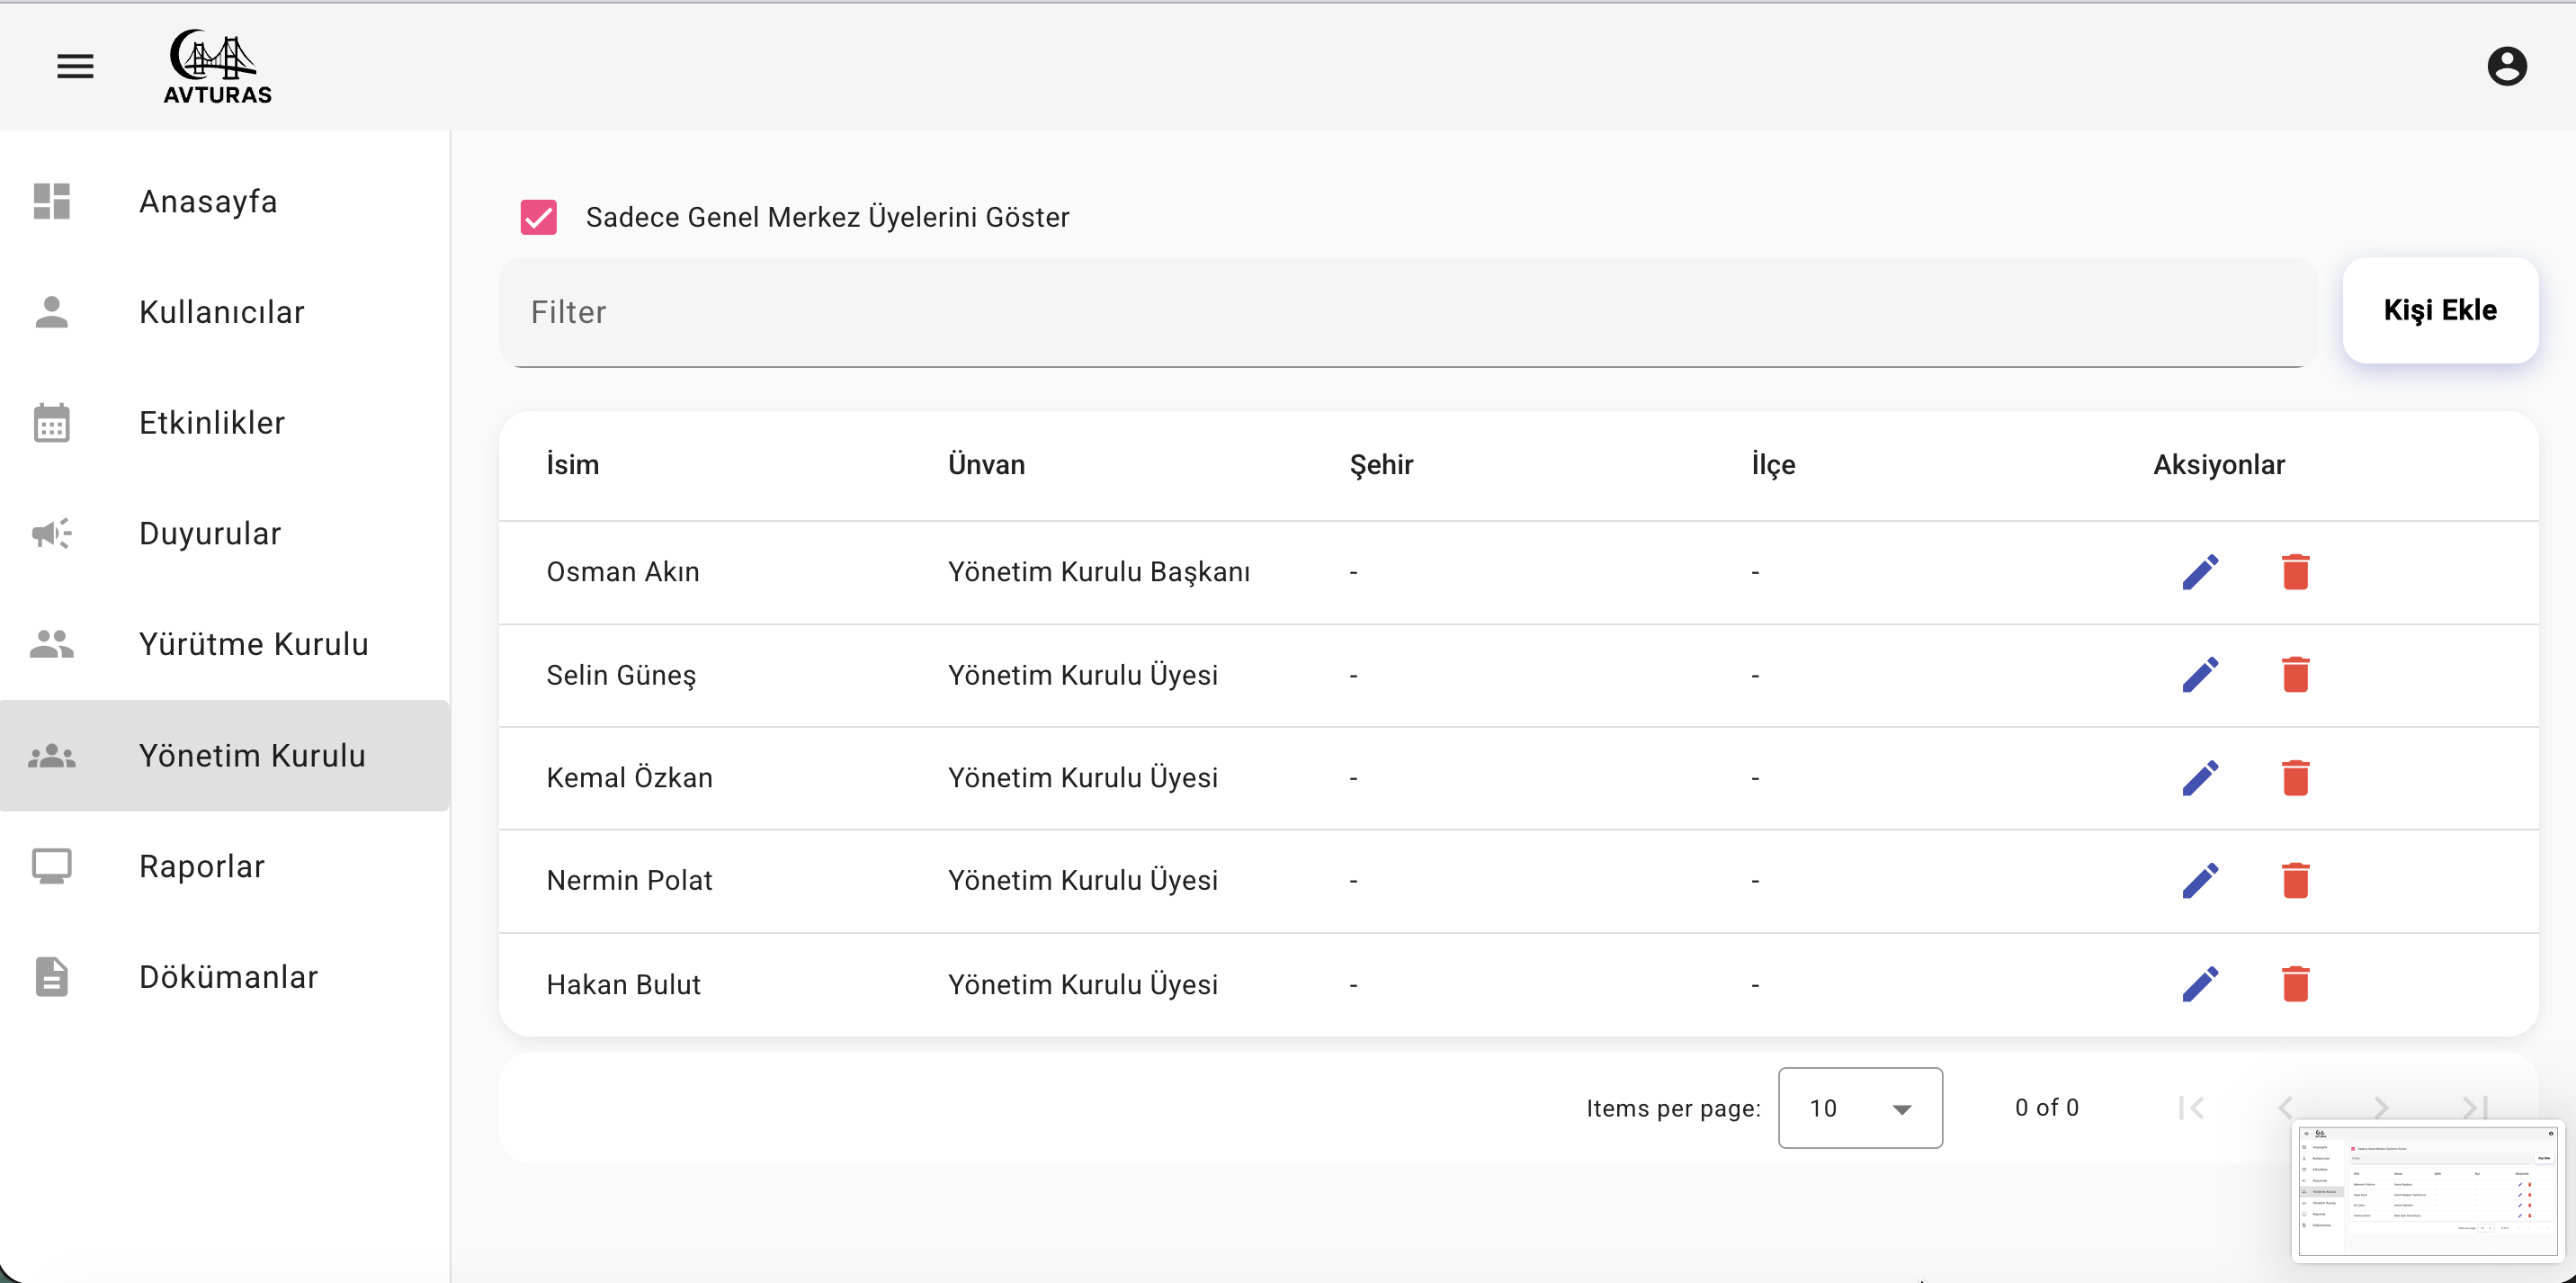This screenshot has width=2576, height=1283.
Task: Open screenshot preview thumbnail
Action: click(2428, 1190)
